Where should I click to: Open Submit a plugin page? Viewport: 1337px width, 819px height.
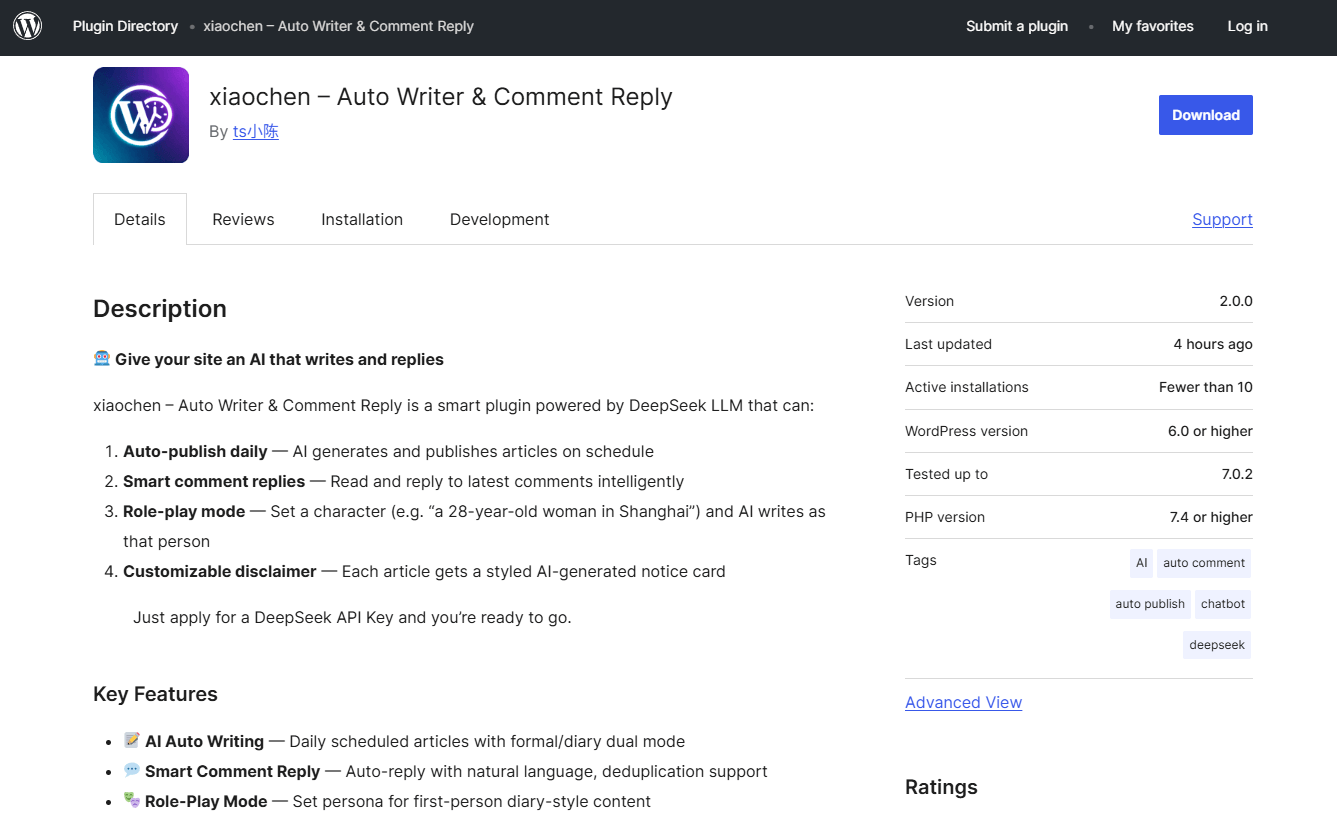click(1017, 26)
